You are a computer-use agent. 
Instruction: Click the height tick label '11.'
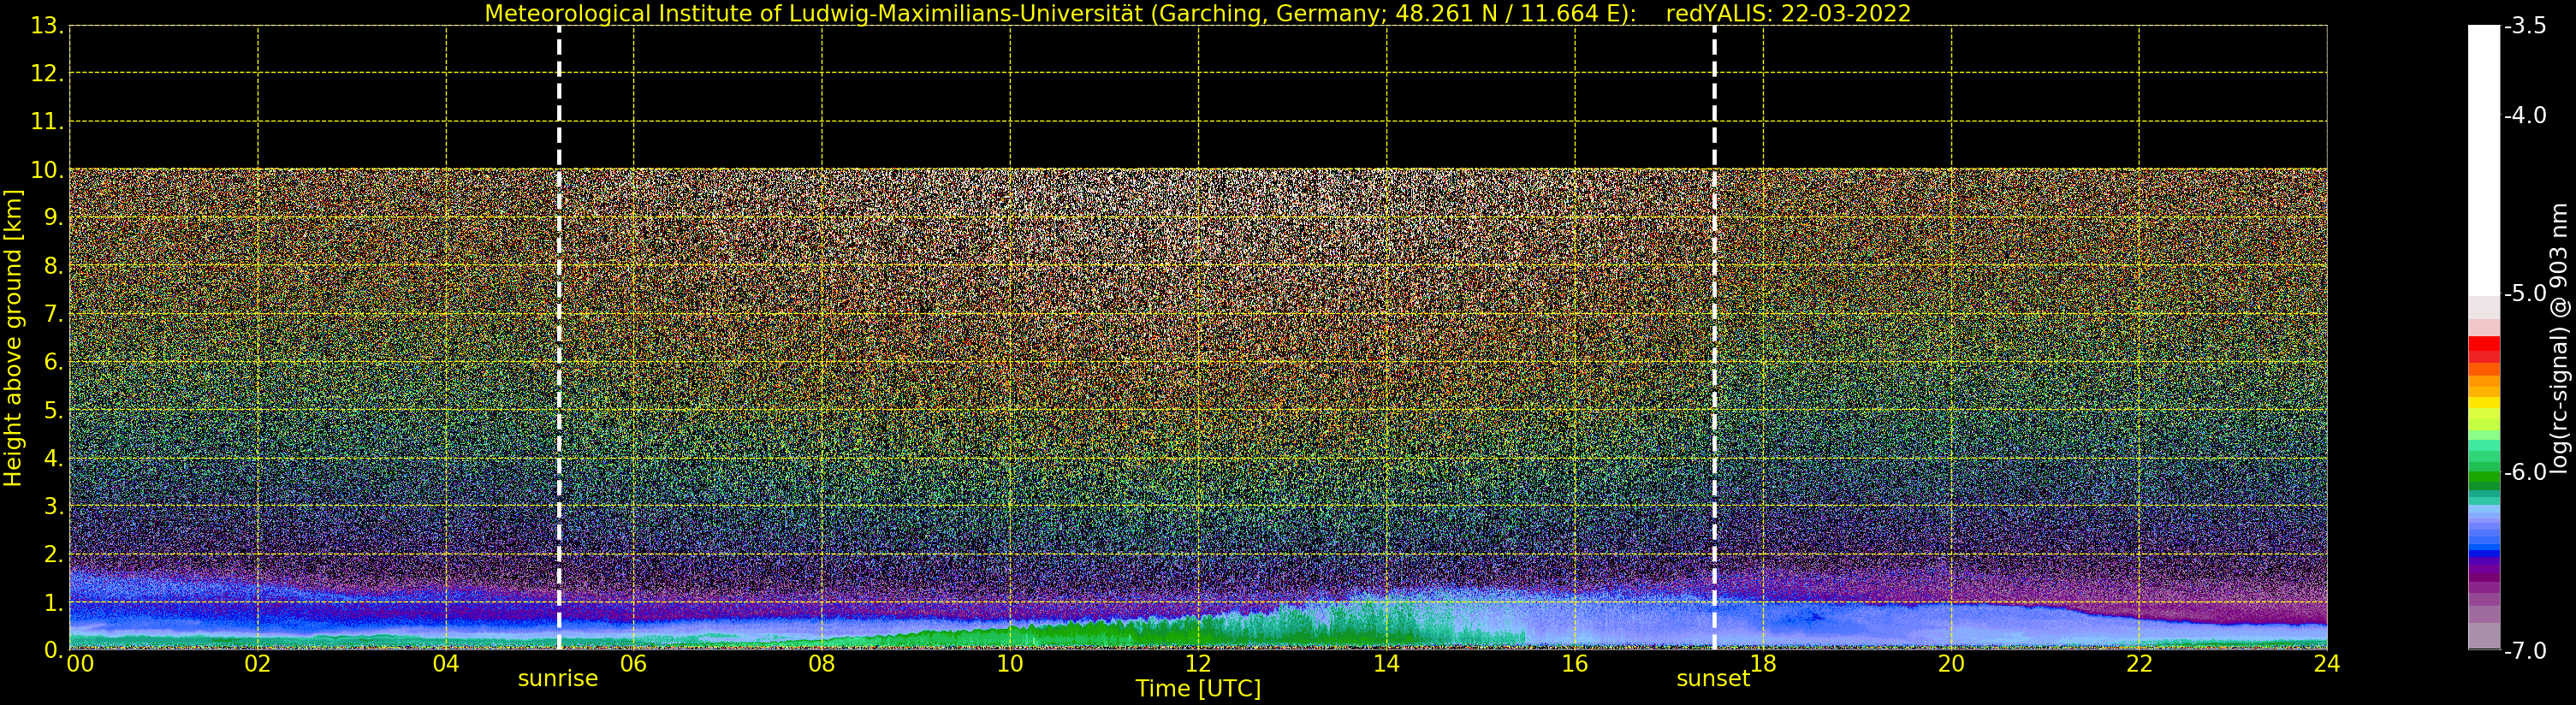click(47, 122)
